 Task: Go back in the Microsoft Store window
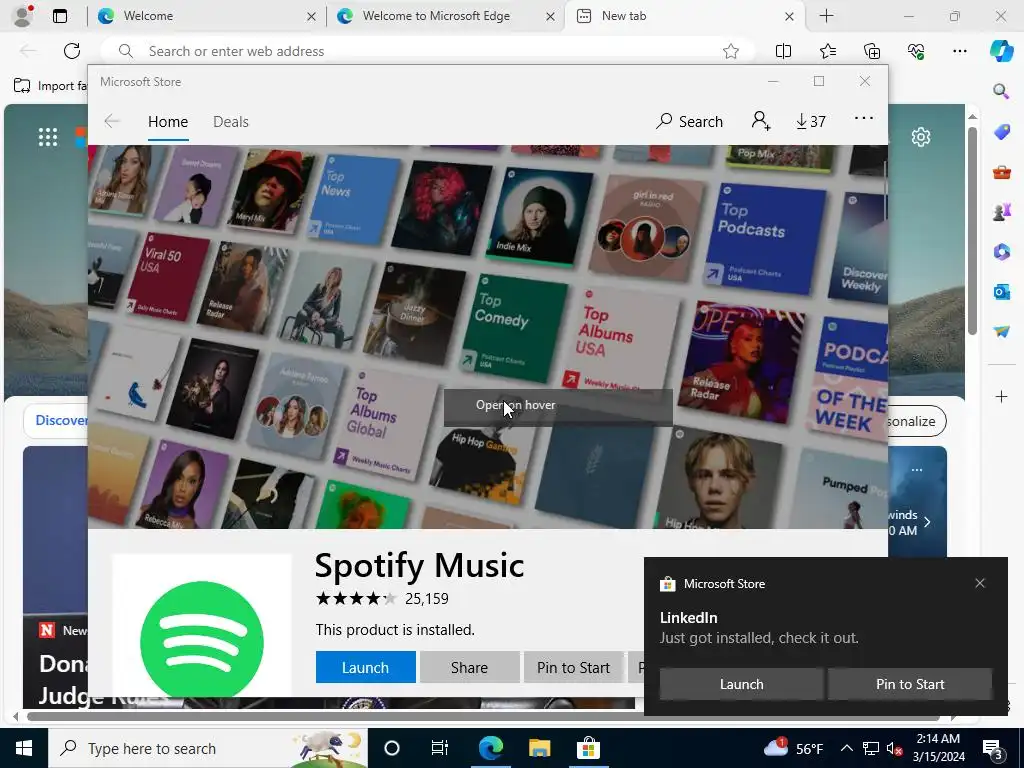point(112,121)
